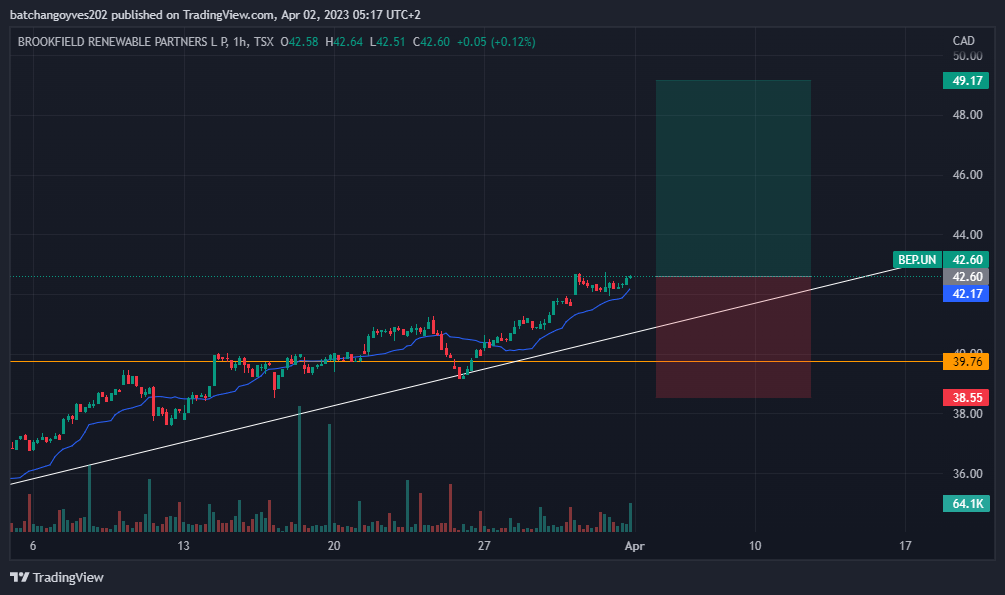Click the publisher line 'batchangoyves202 published on TradingView.com'
Image resolution: width=1005 pixels, height=595 pixels.
point(143,14)
